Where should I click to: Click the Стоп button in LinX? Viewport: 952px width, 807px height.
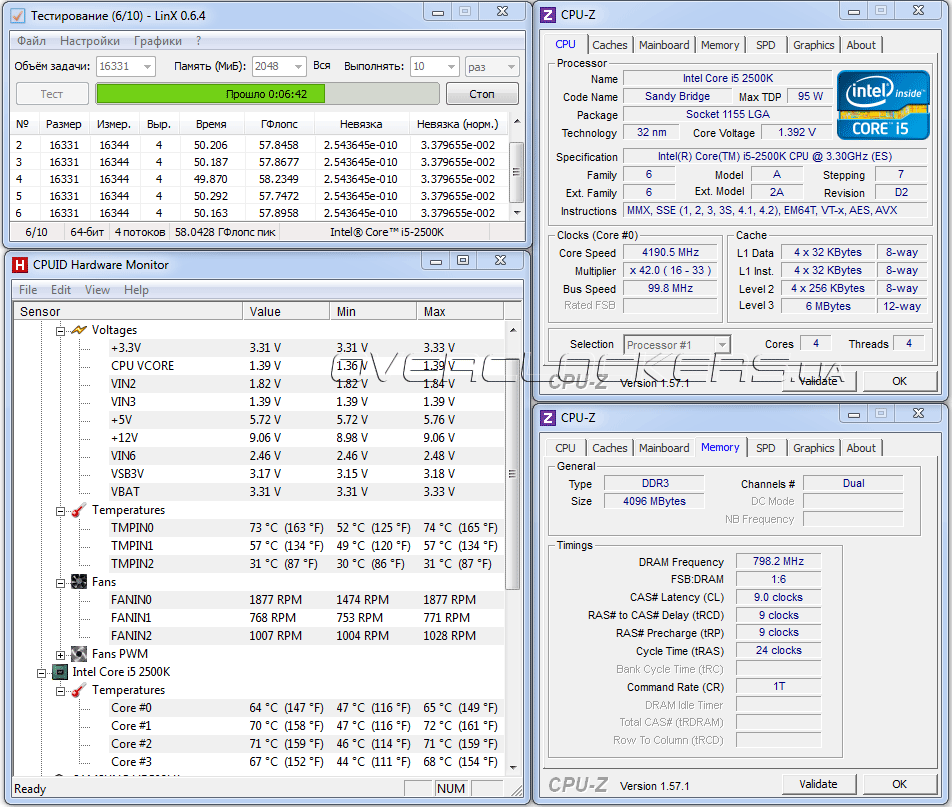click(x=482, y=94)
